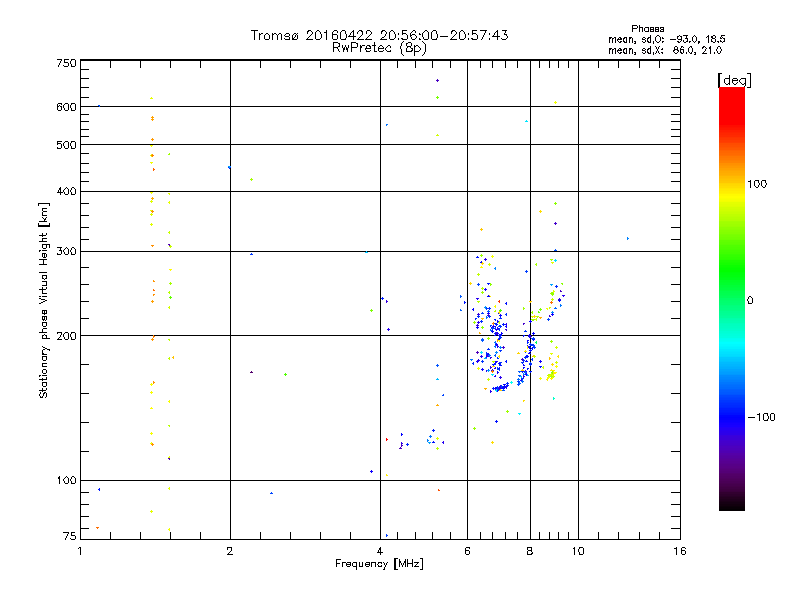Click the x-axis tick label '4'
Viewport: 800px width, 600px height.
pyautogui.click(x=380, y=551)
